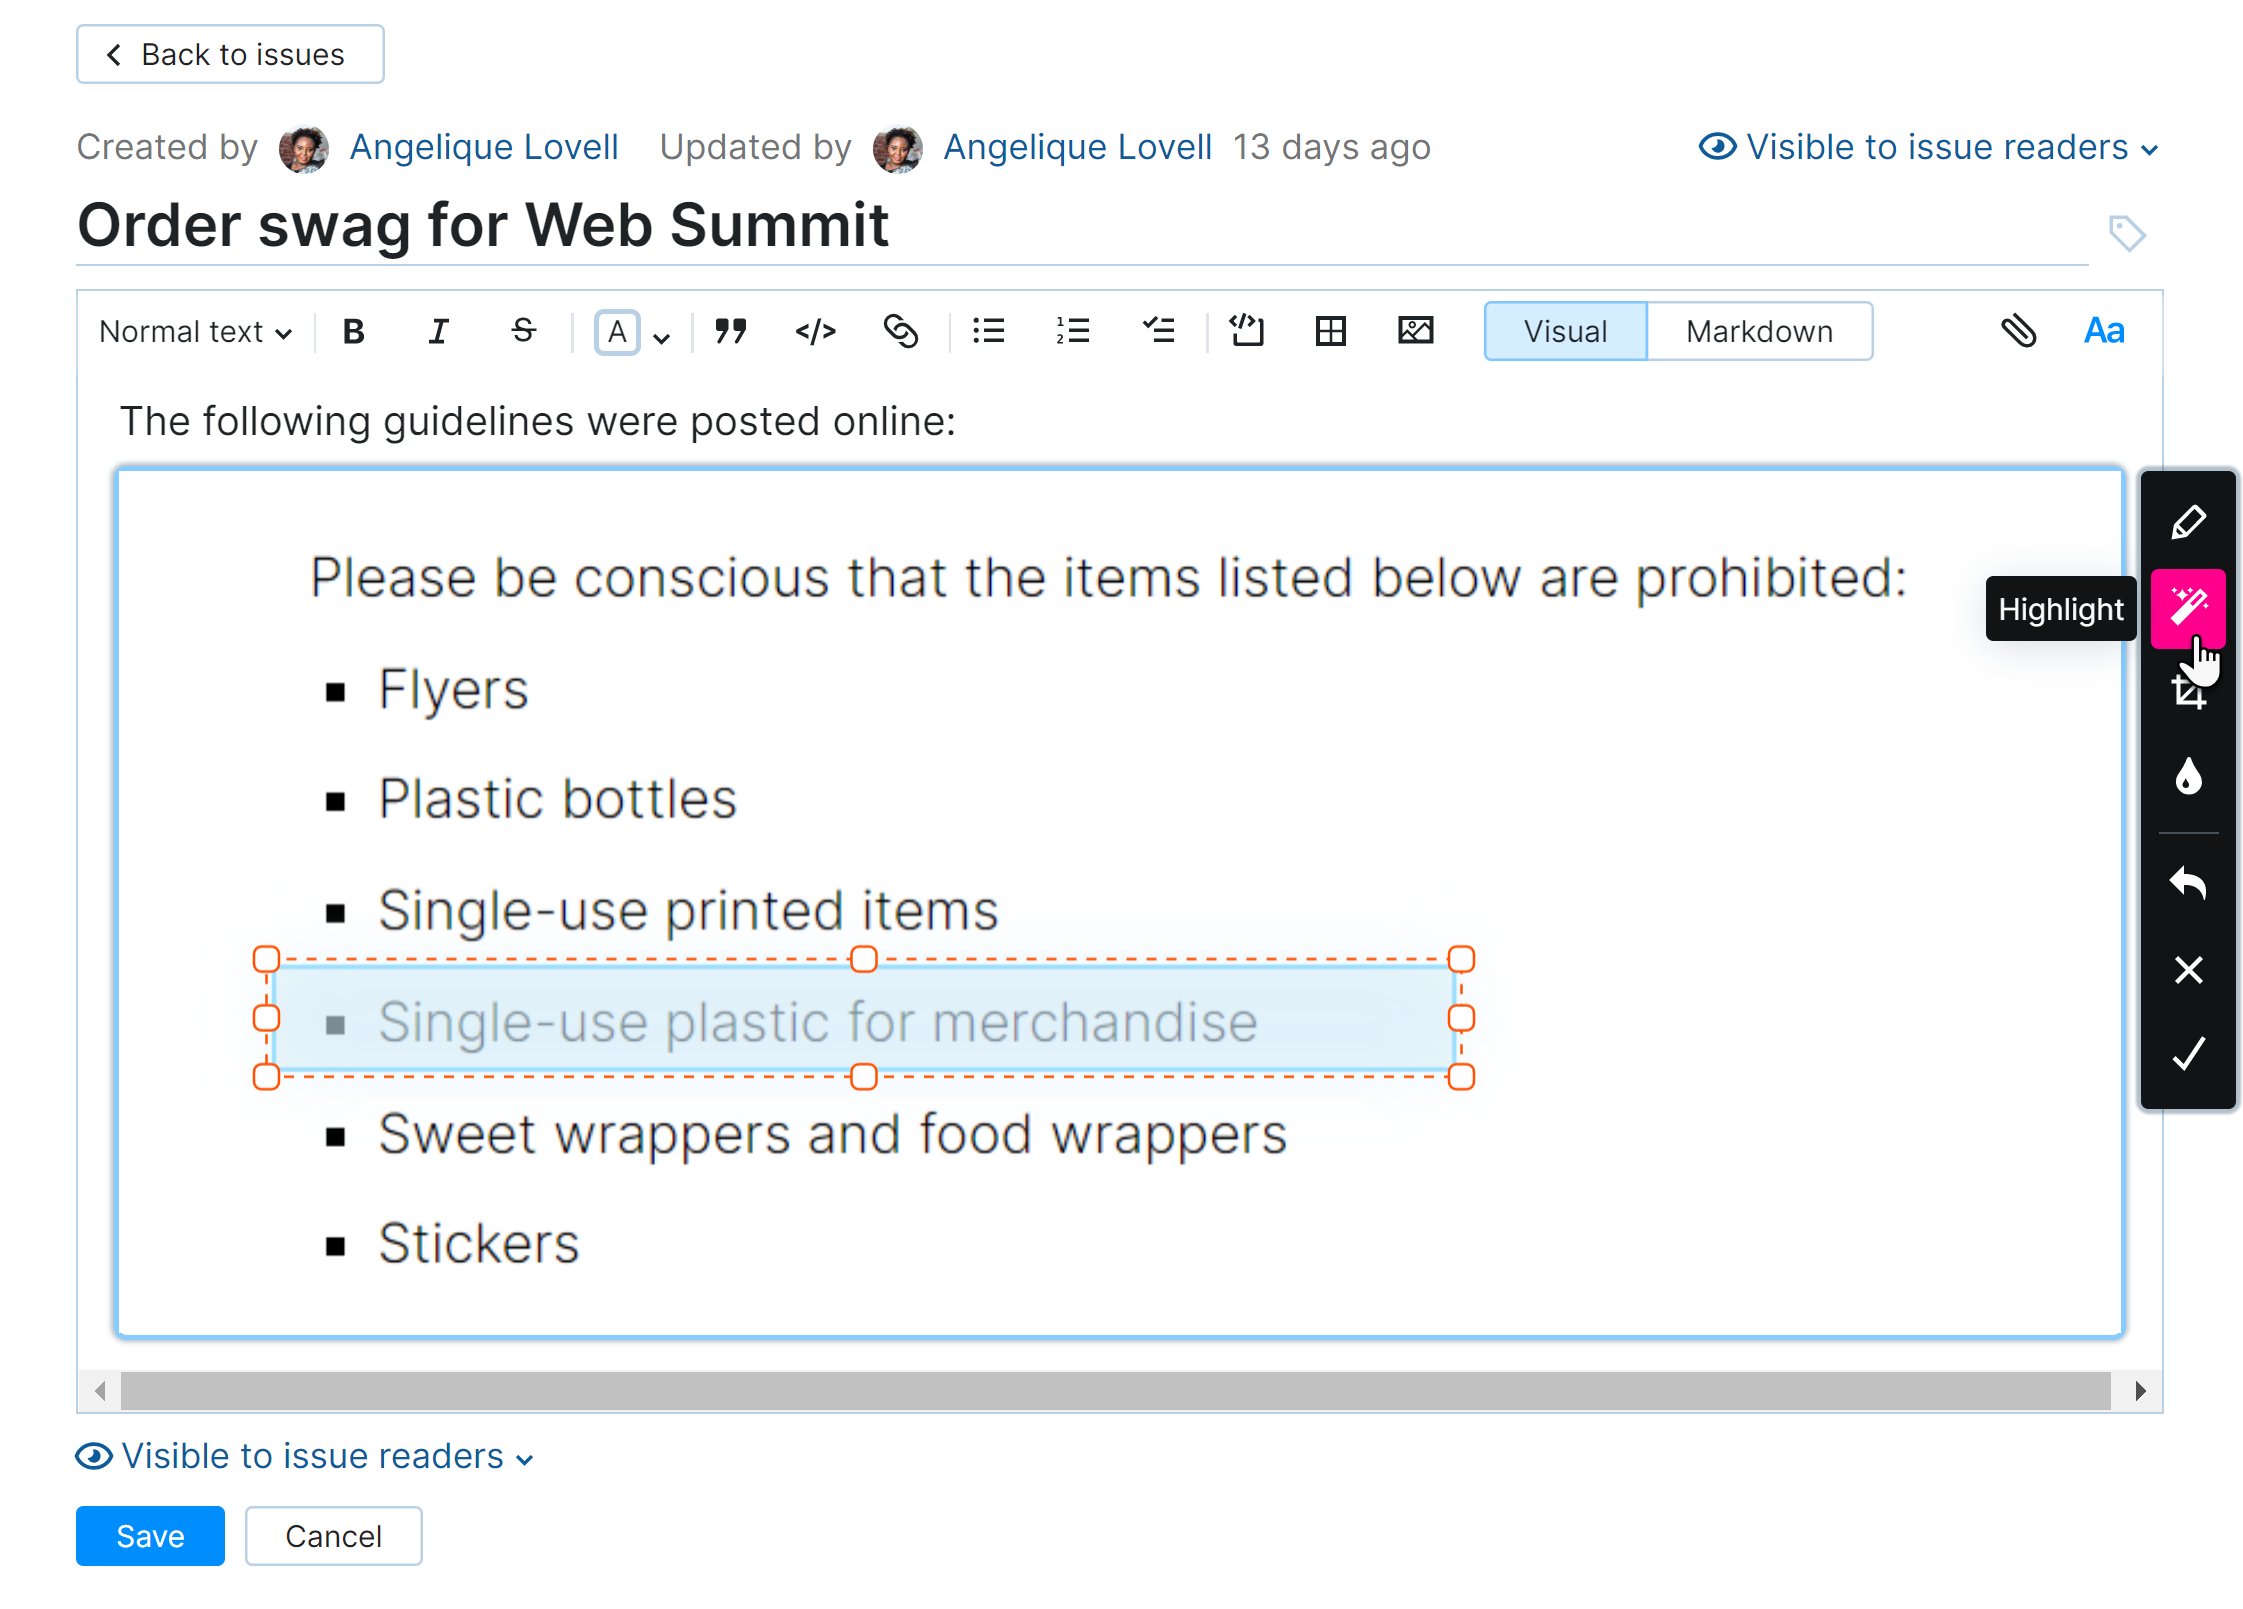Click the Back to issues button

[x=229, y=54]
